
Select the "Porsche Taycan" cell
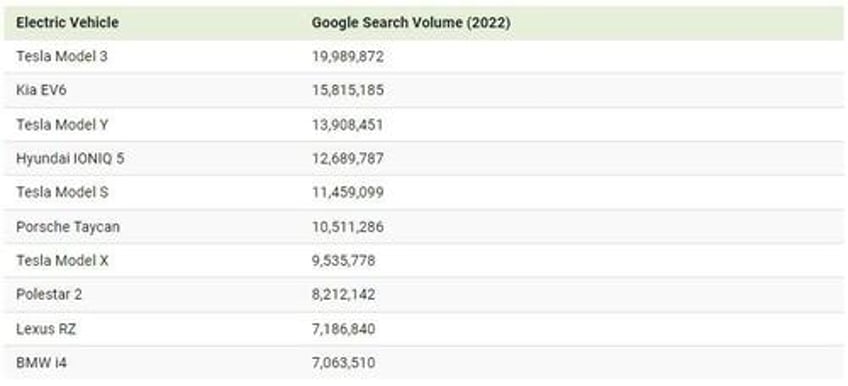coord(68,227)
